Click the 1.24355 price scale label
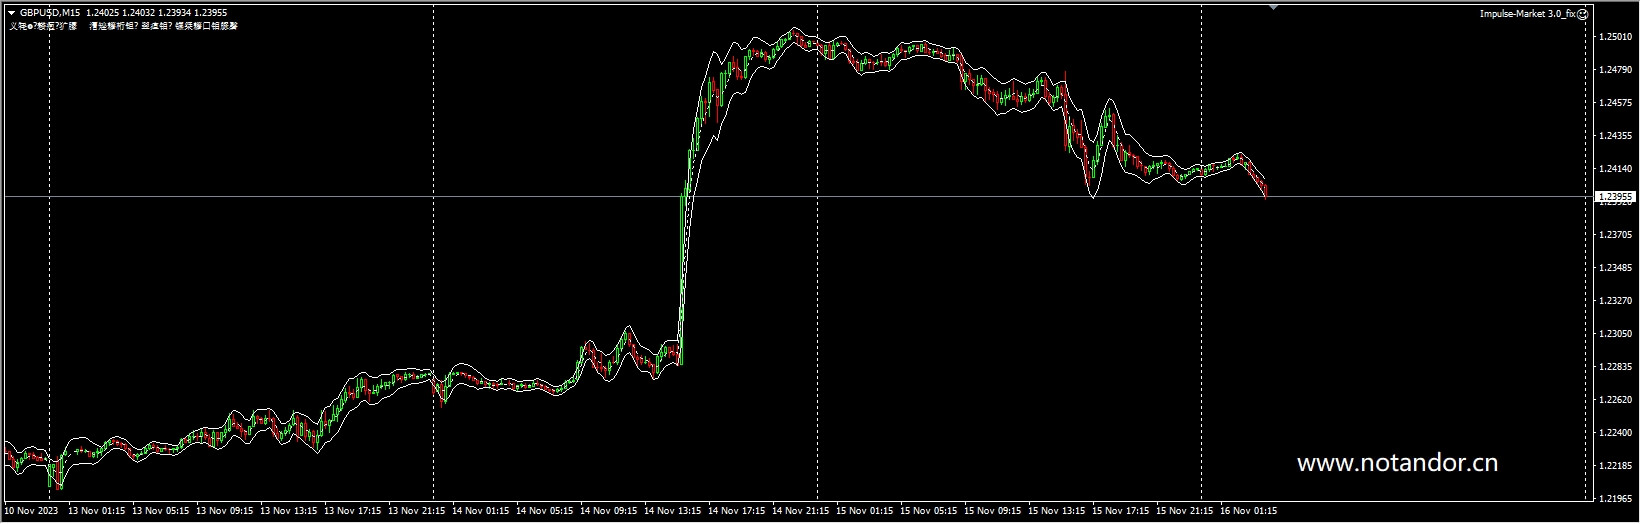 point(1616,136)
